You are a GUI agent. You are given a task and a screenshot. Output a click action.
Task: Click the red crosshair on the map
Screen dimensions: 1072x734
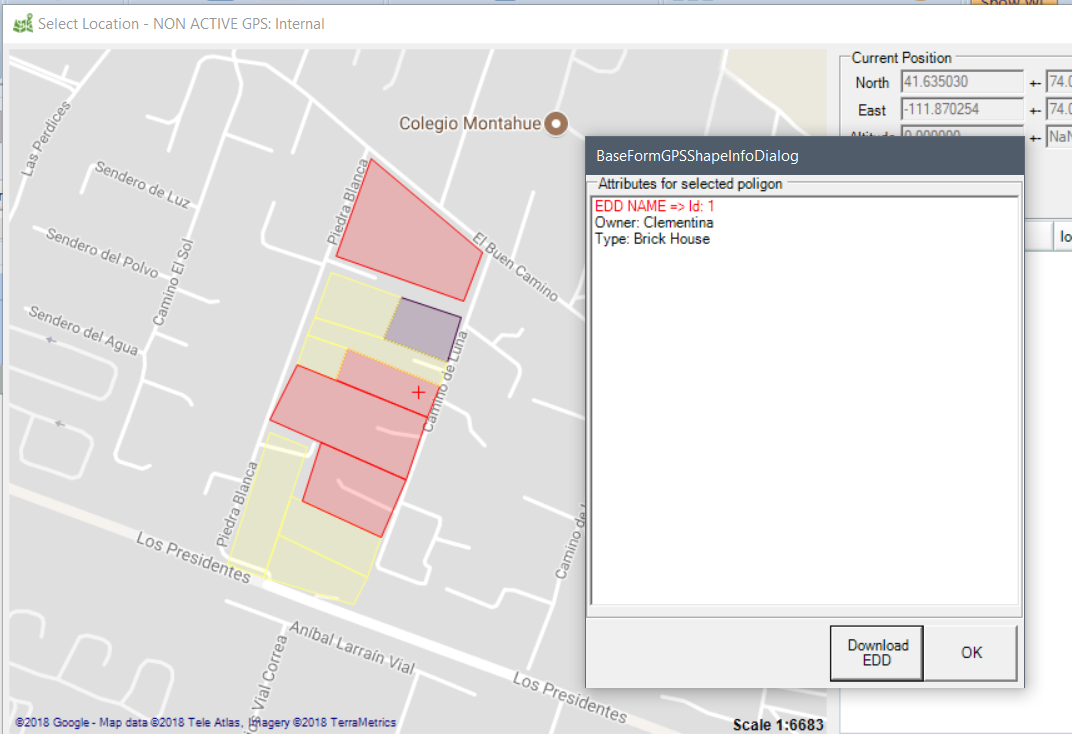[x=419, y=393]
